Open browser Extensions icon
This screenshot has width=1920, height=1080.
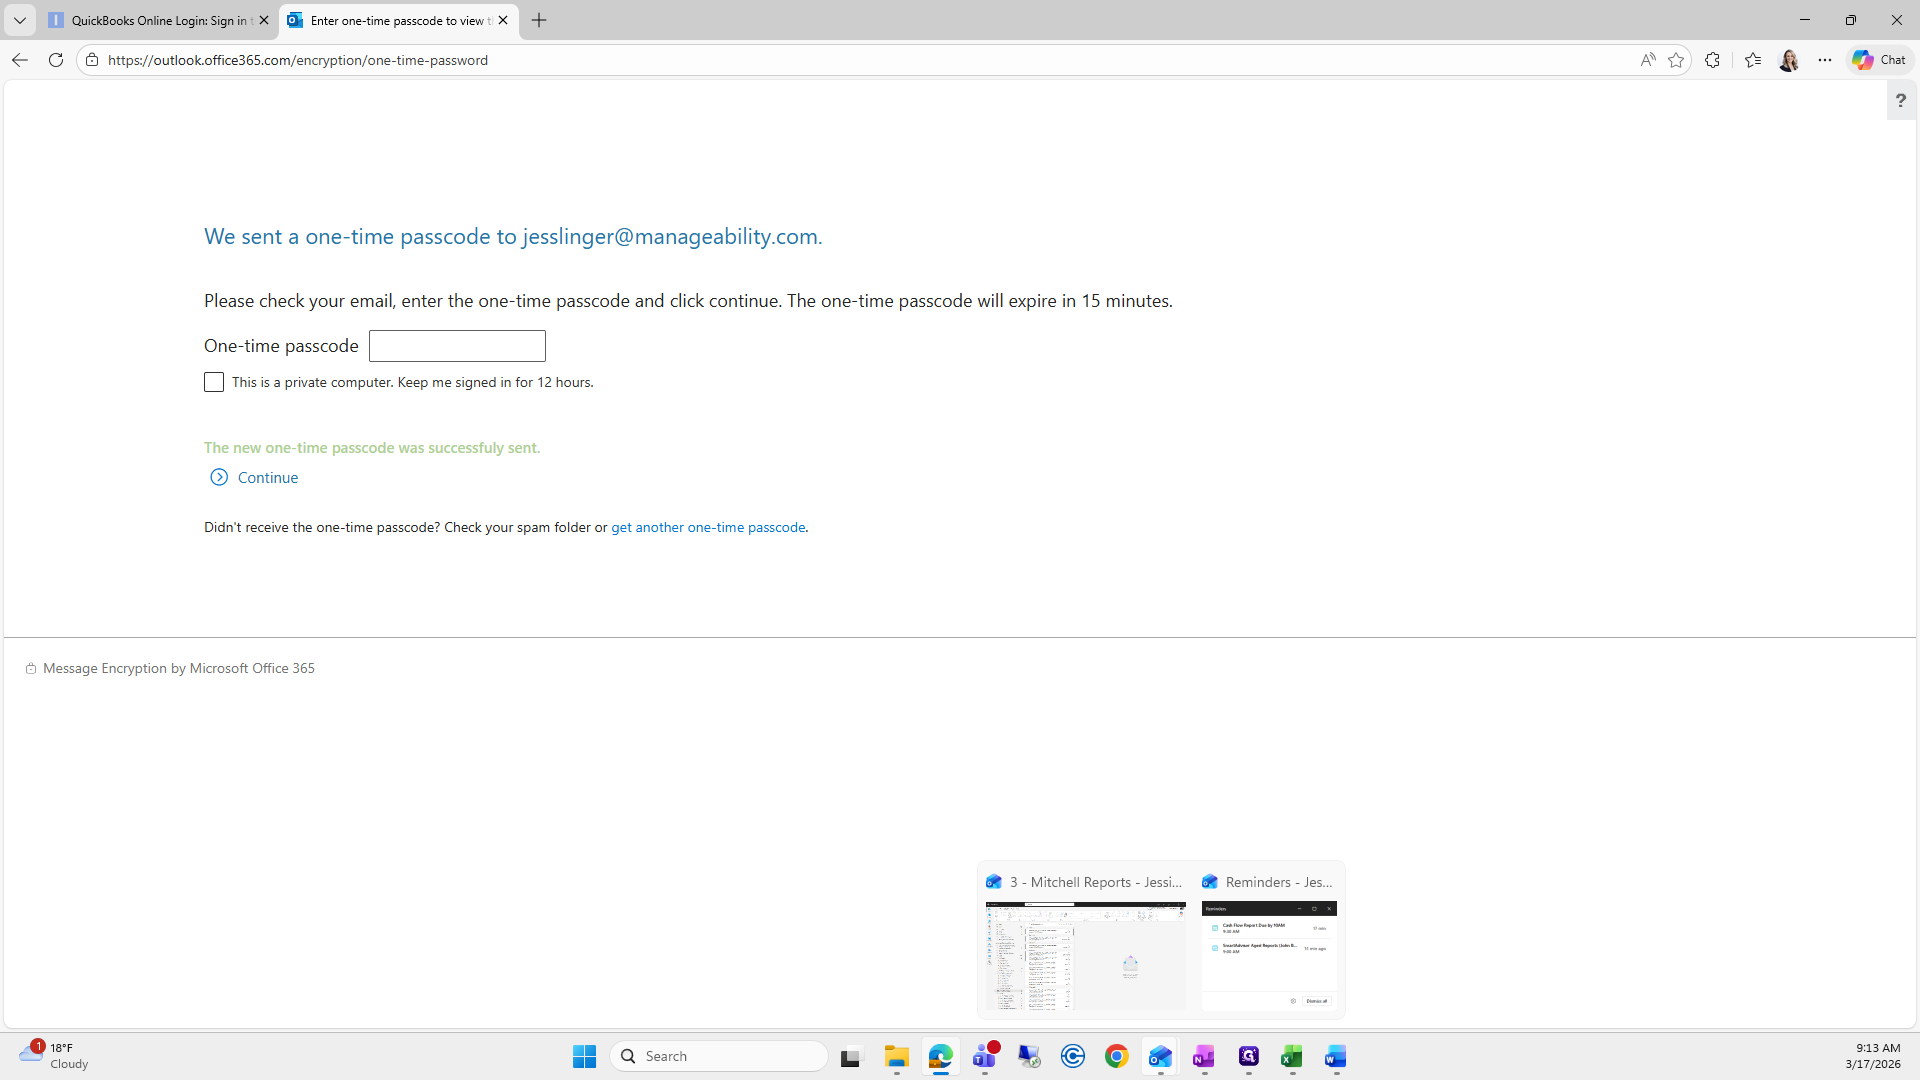click(1712, 60)
